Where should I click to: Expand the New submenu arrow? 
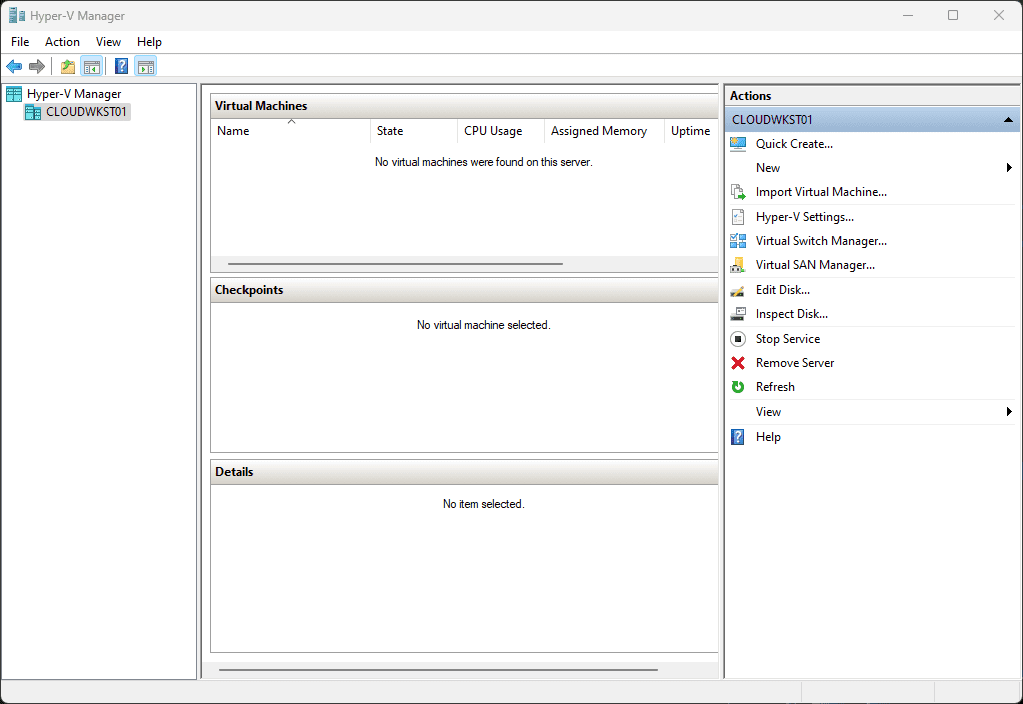coord(1008,167)
